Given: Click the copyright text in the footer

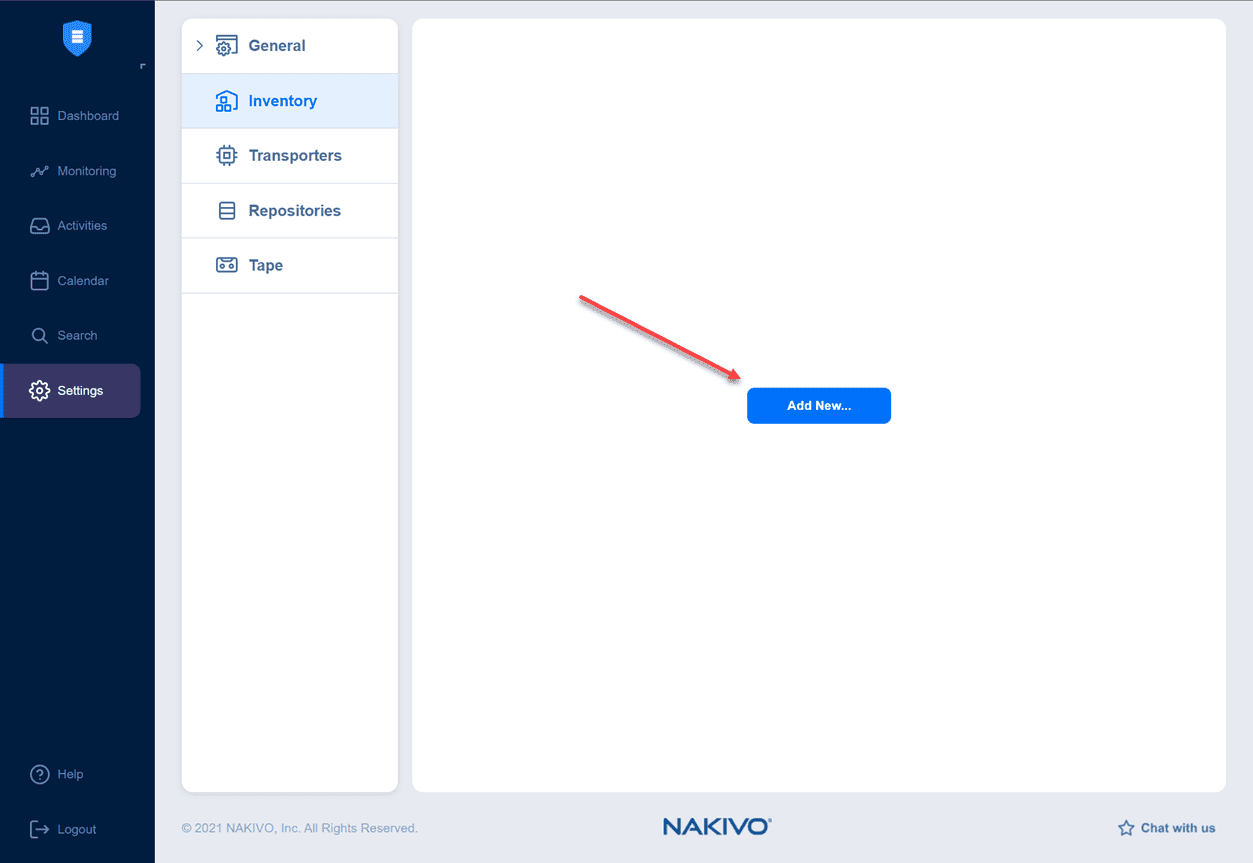Looking at the screenshot, I should pos(300,828).
